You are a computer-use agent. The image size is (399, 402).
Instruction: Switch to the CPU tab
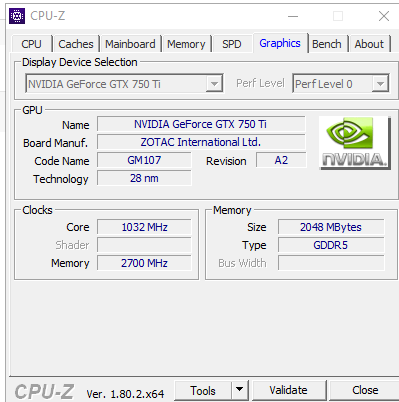[32, 44]
